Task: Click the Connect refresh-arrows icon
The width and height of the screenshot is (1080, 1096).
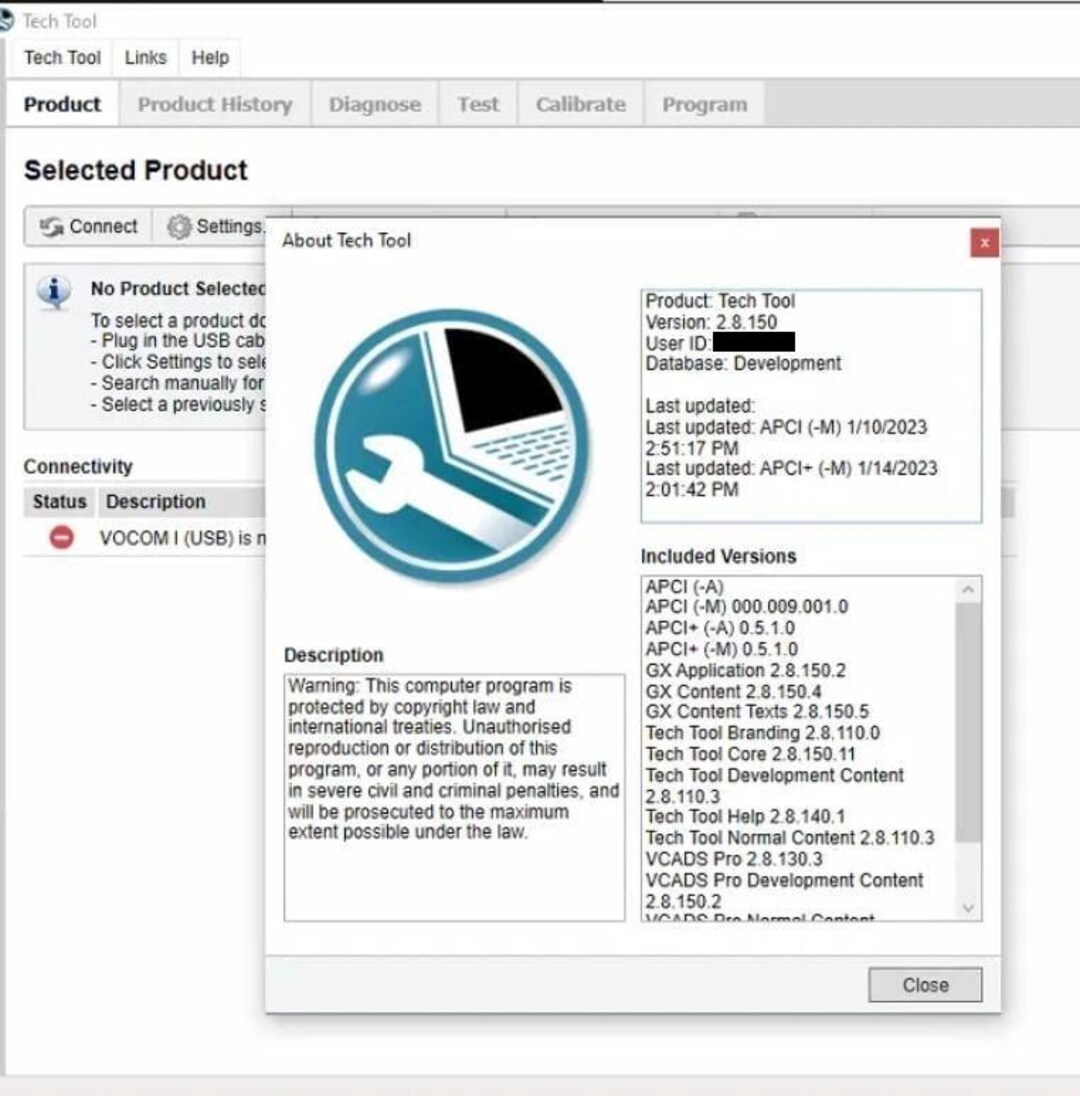Action: point(51,226)
